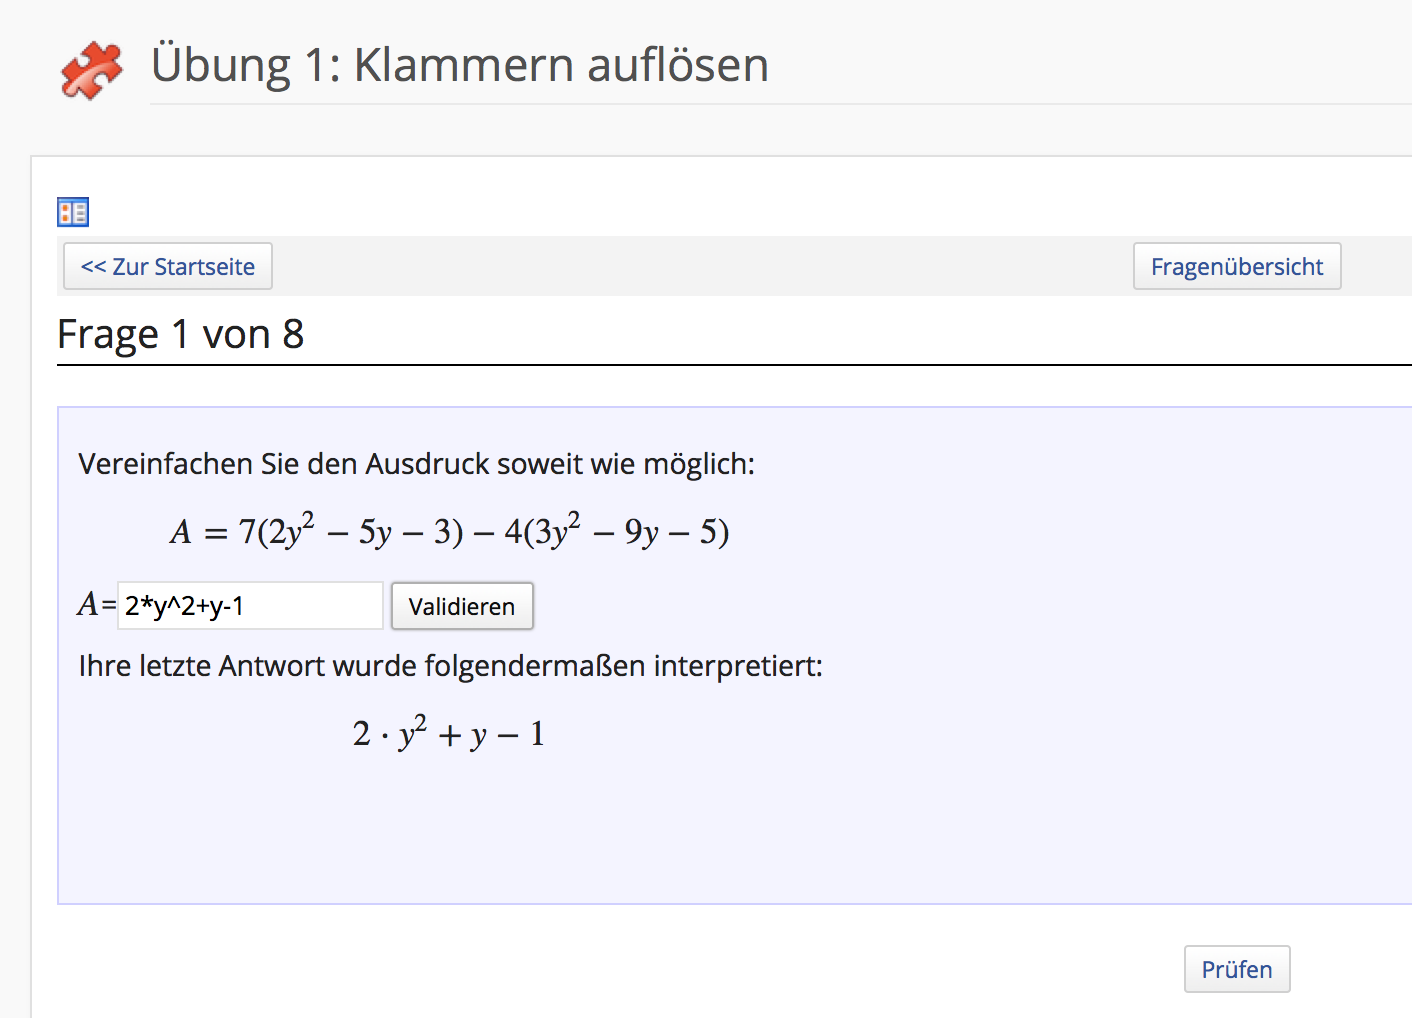
Task: Click the empty area below the interpreted formula
Action: pos(700,830)
